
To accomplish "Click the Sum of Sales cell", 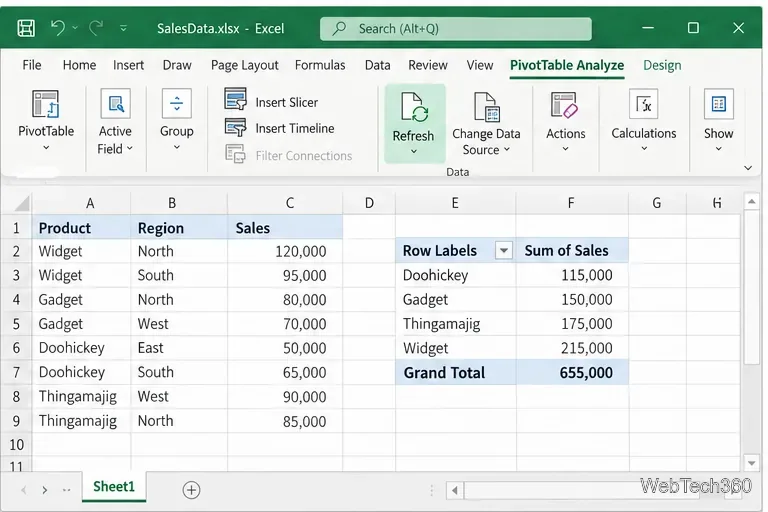I will point(572,250).
